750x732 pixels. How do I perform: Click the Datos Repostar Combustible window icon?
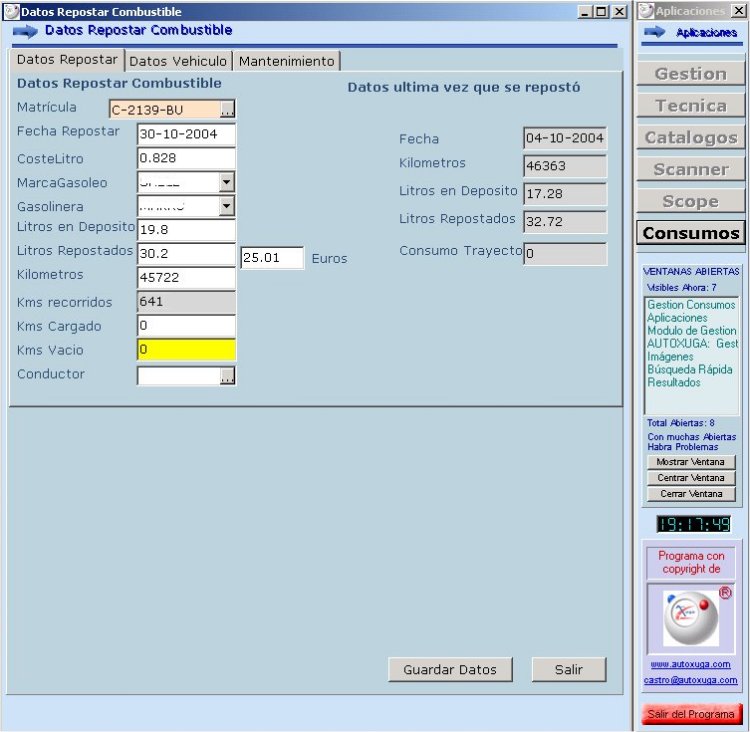[11, 11]
